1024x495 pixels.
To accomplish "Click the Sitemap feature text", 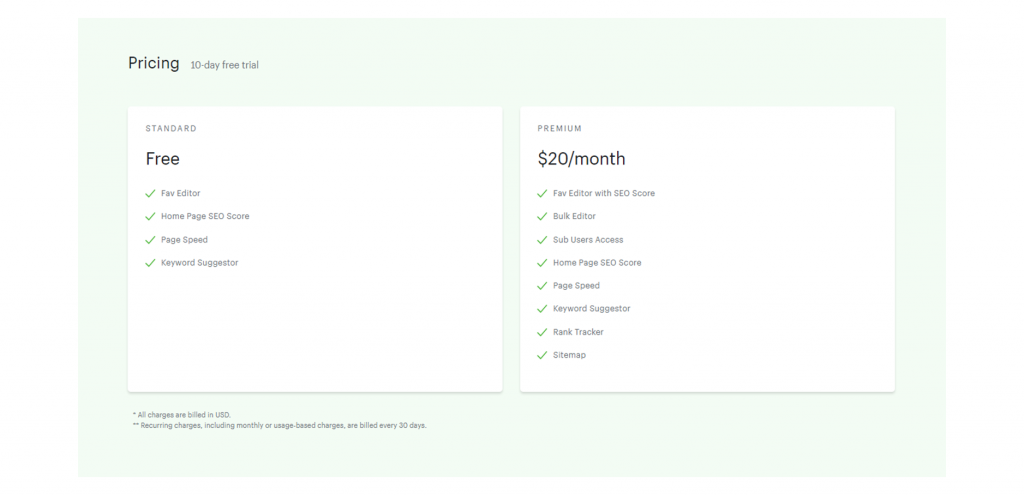I will pos(569,355).
